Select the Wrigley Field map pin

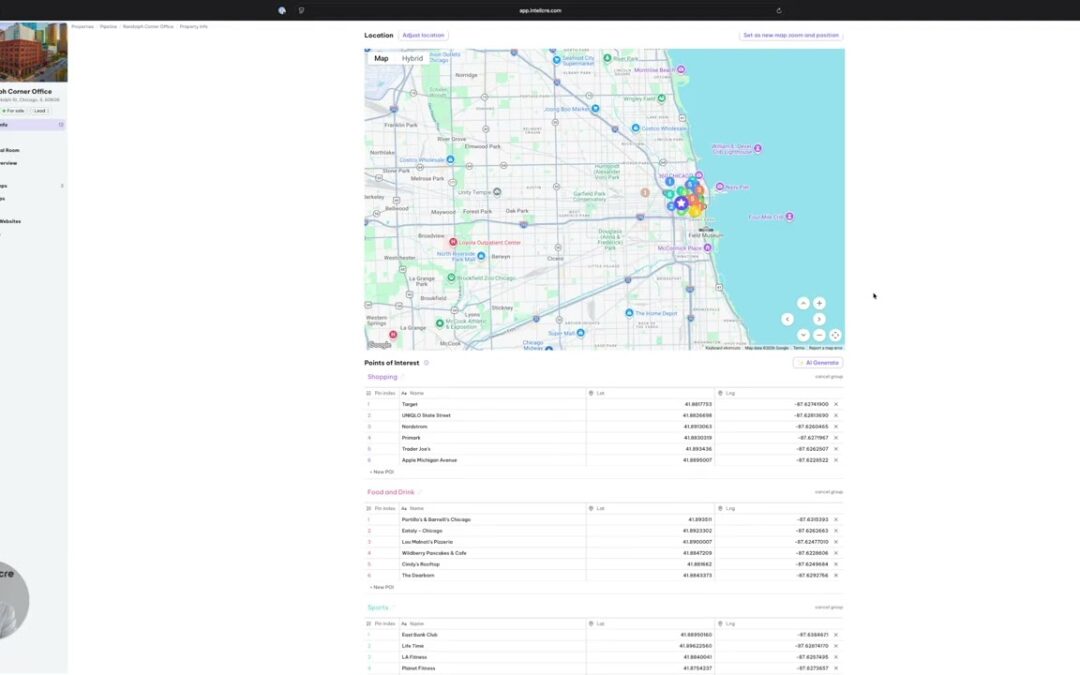tap(661, 98)
